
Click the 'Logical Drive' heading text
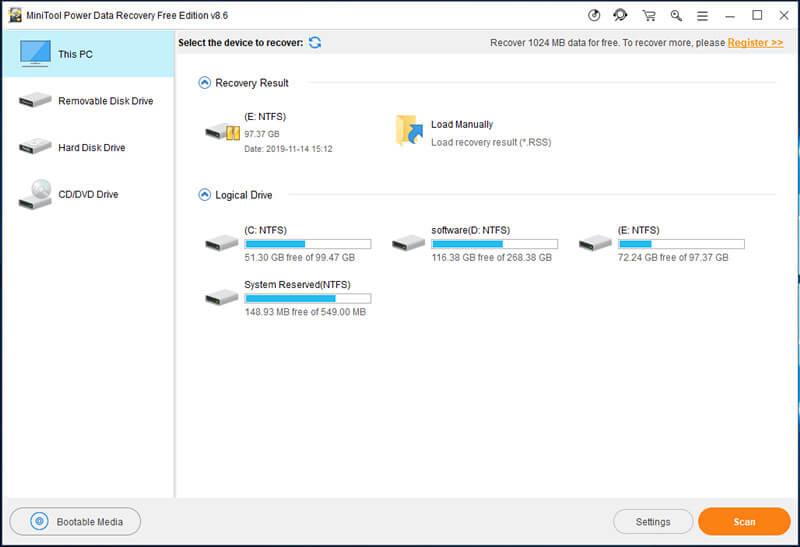point(243,195)
